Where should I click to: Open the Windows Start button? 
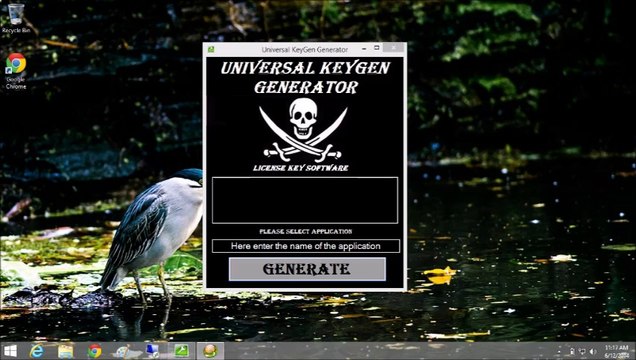point(10,351)
